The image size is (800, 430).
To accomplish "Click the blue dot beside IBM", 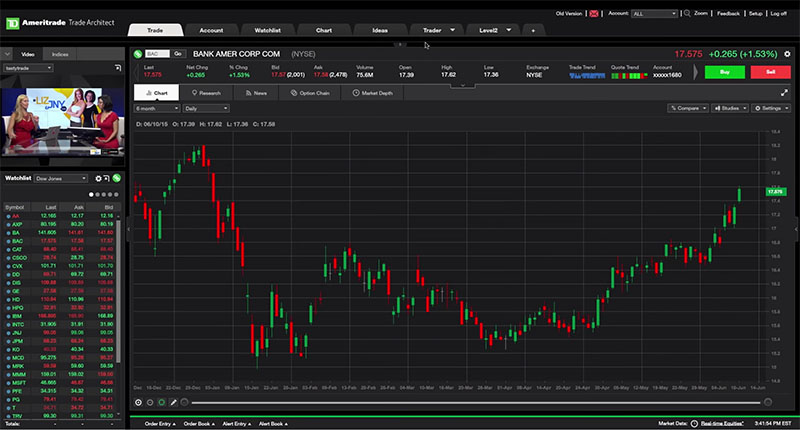I will pos(8,316).
